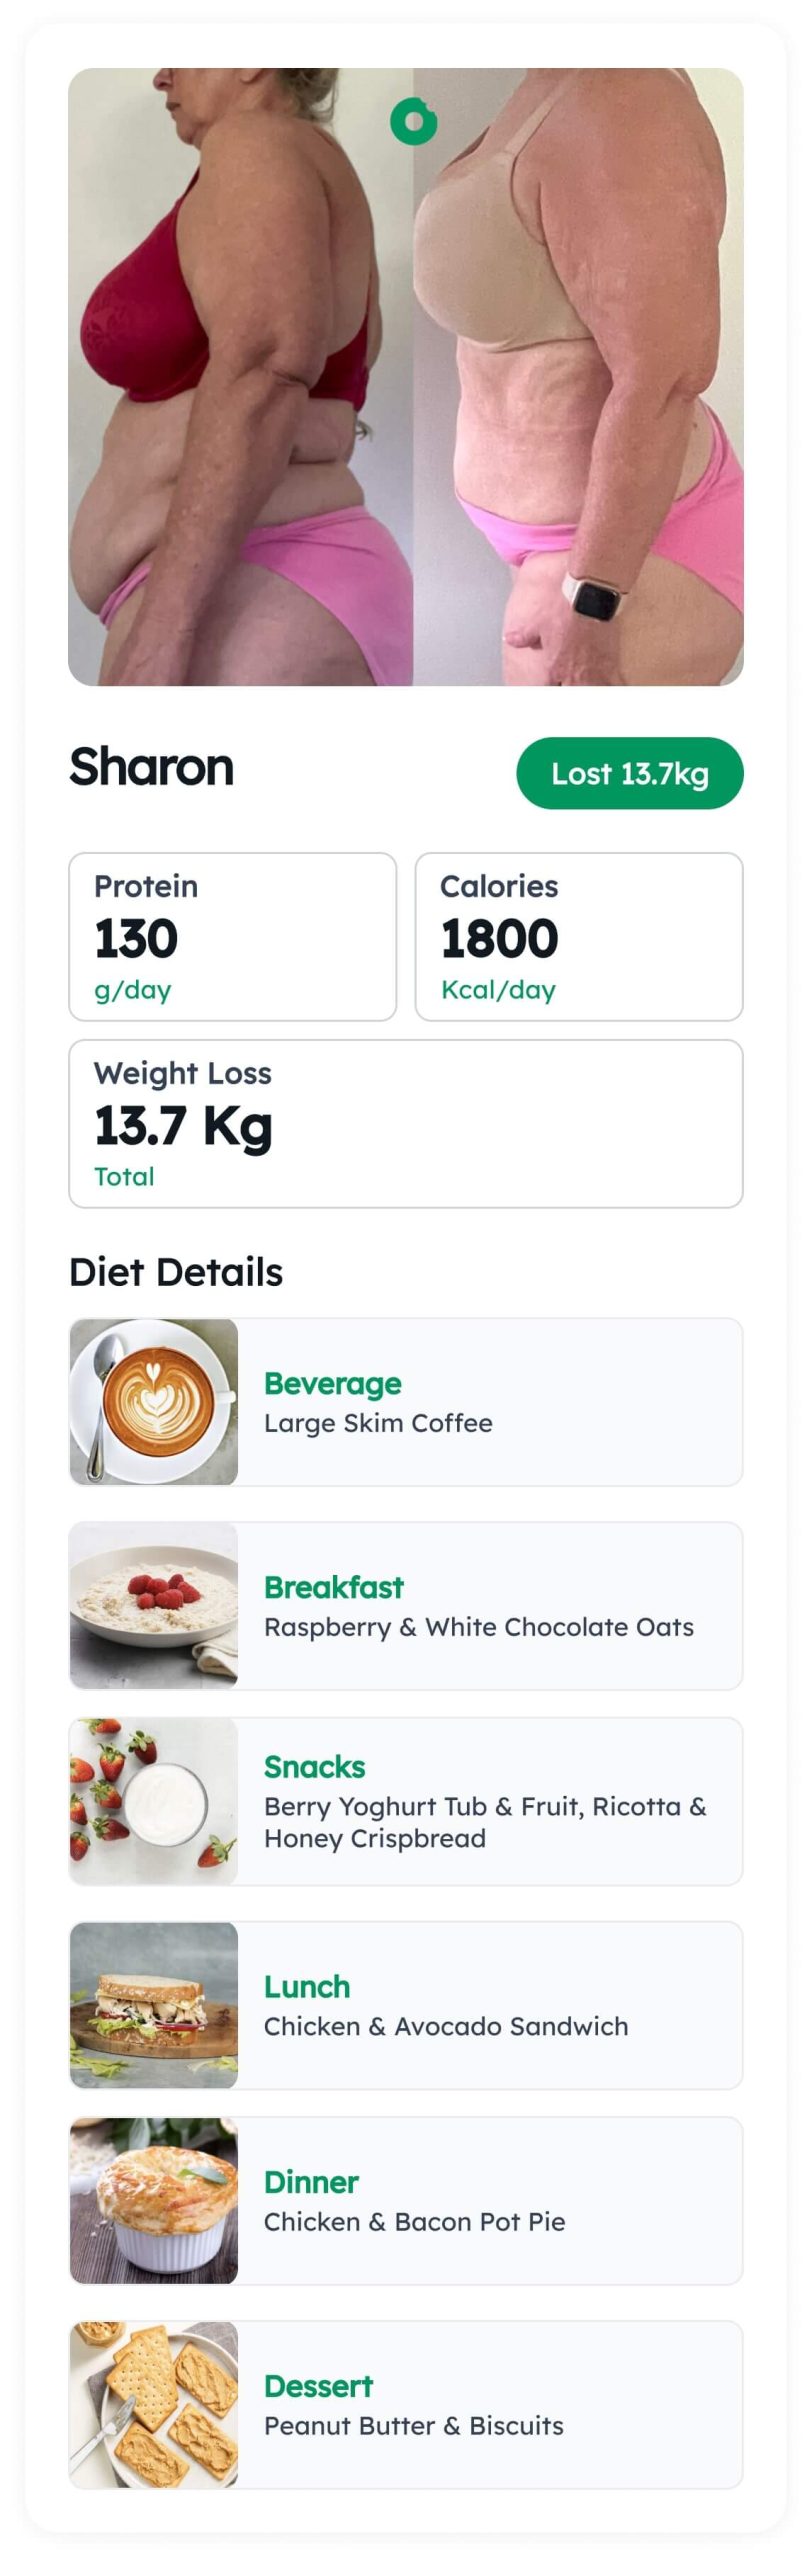Open the Weight Loss 13.7 Kg card
The image size is (812, 2560).
tap(406, 1124)
